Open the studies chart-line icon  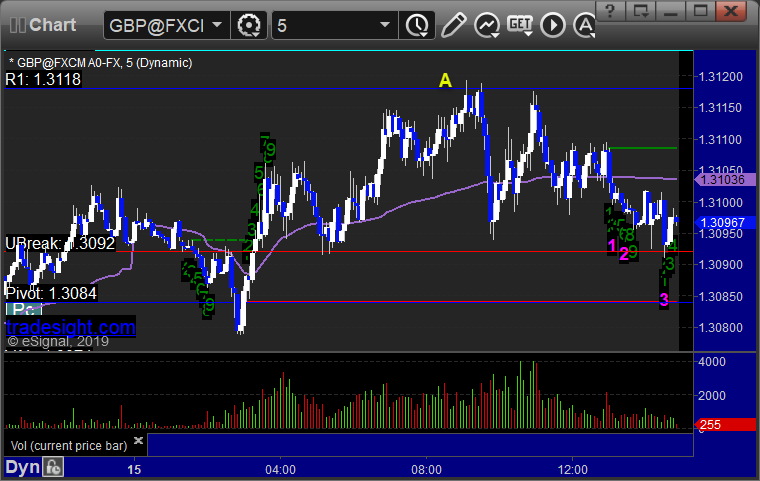click(487, 25)
